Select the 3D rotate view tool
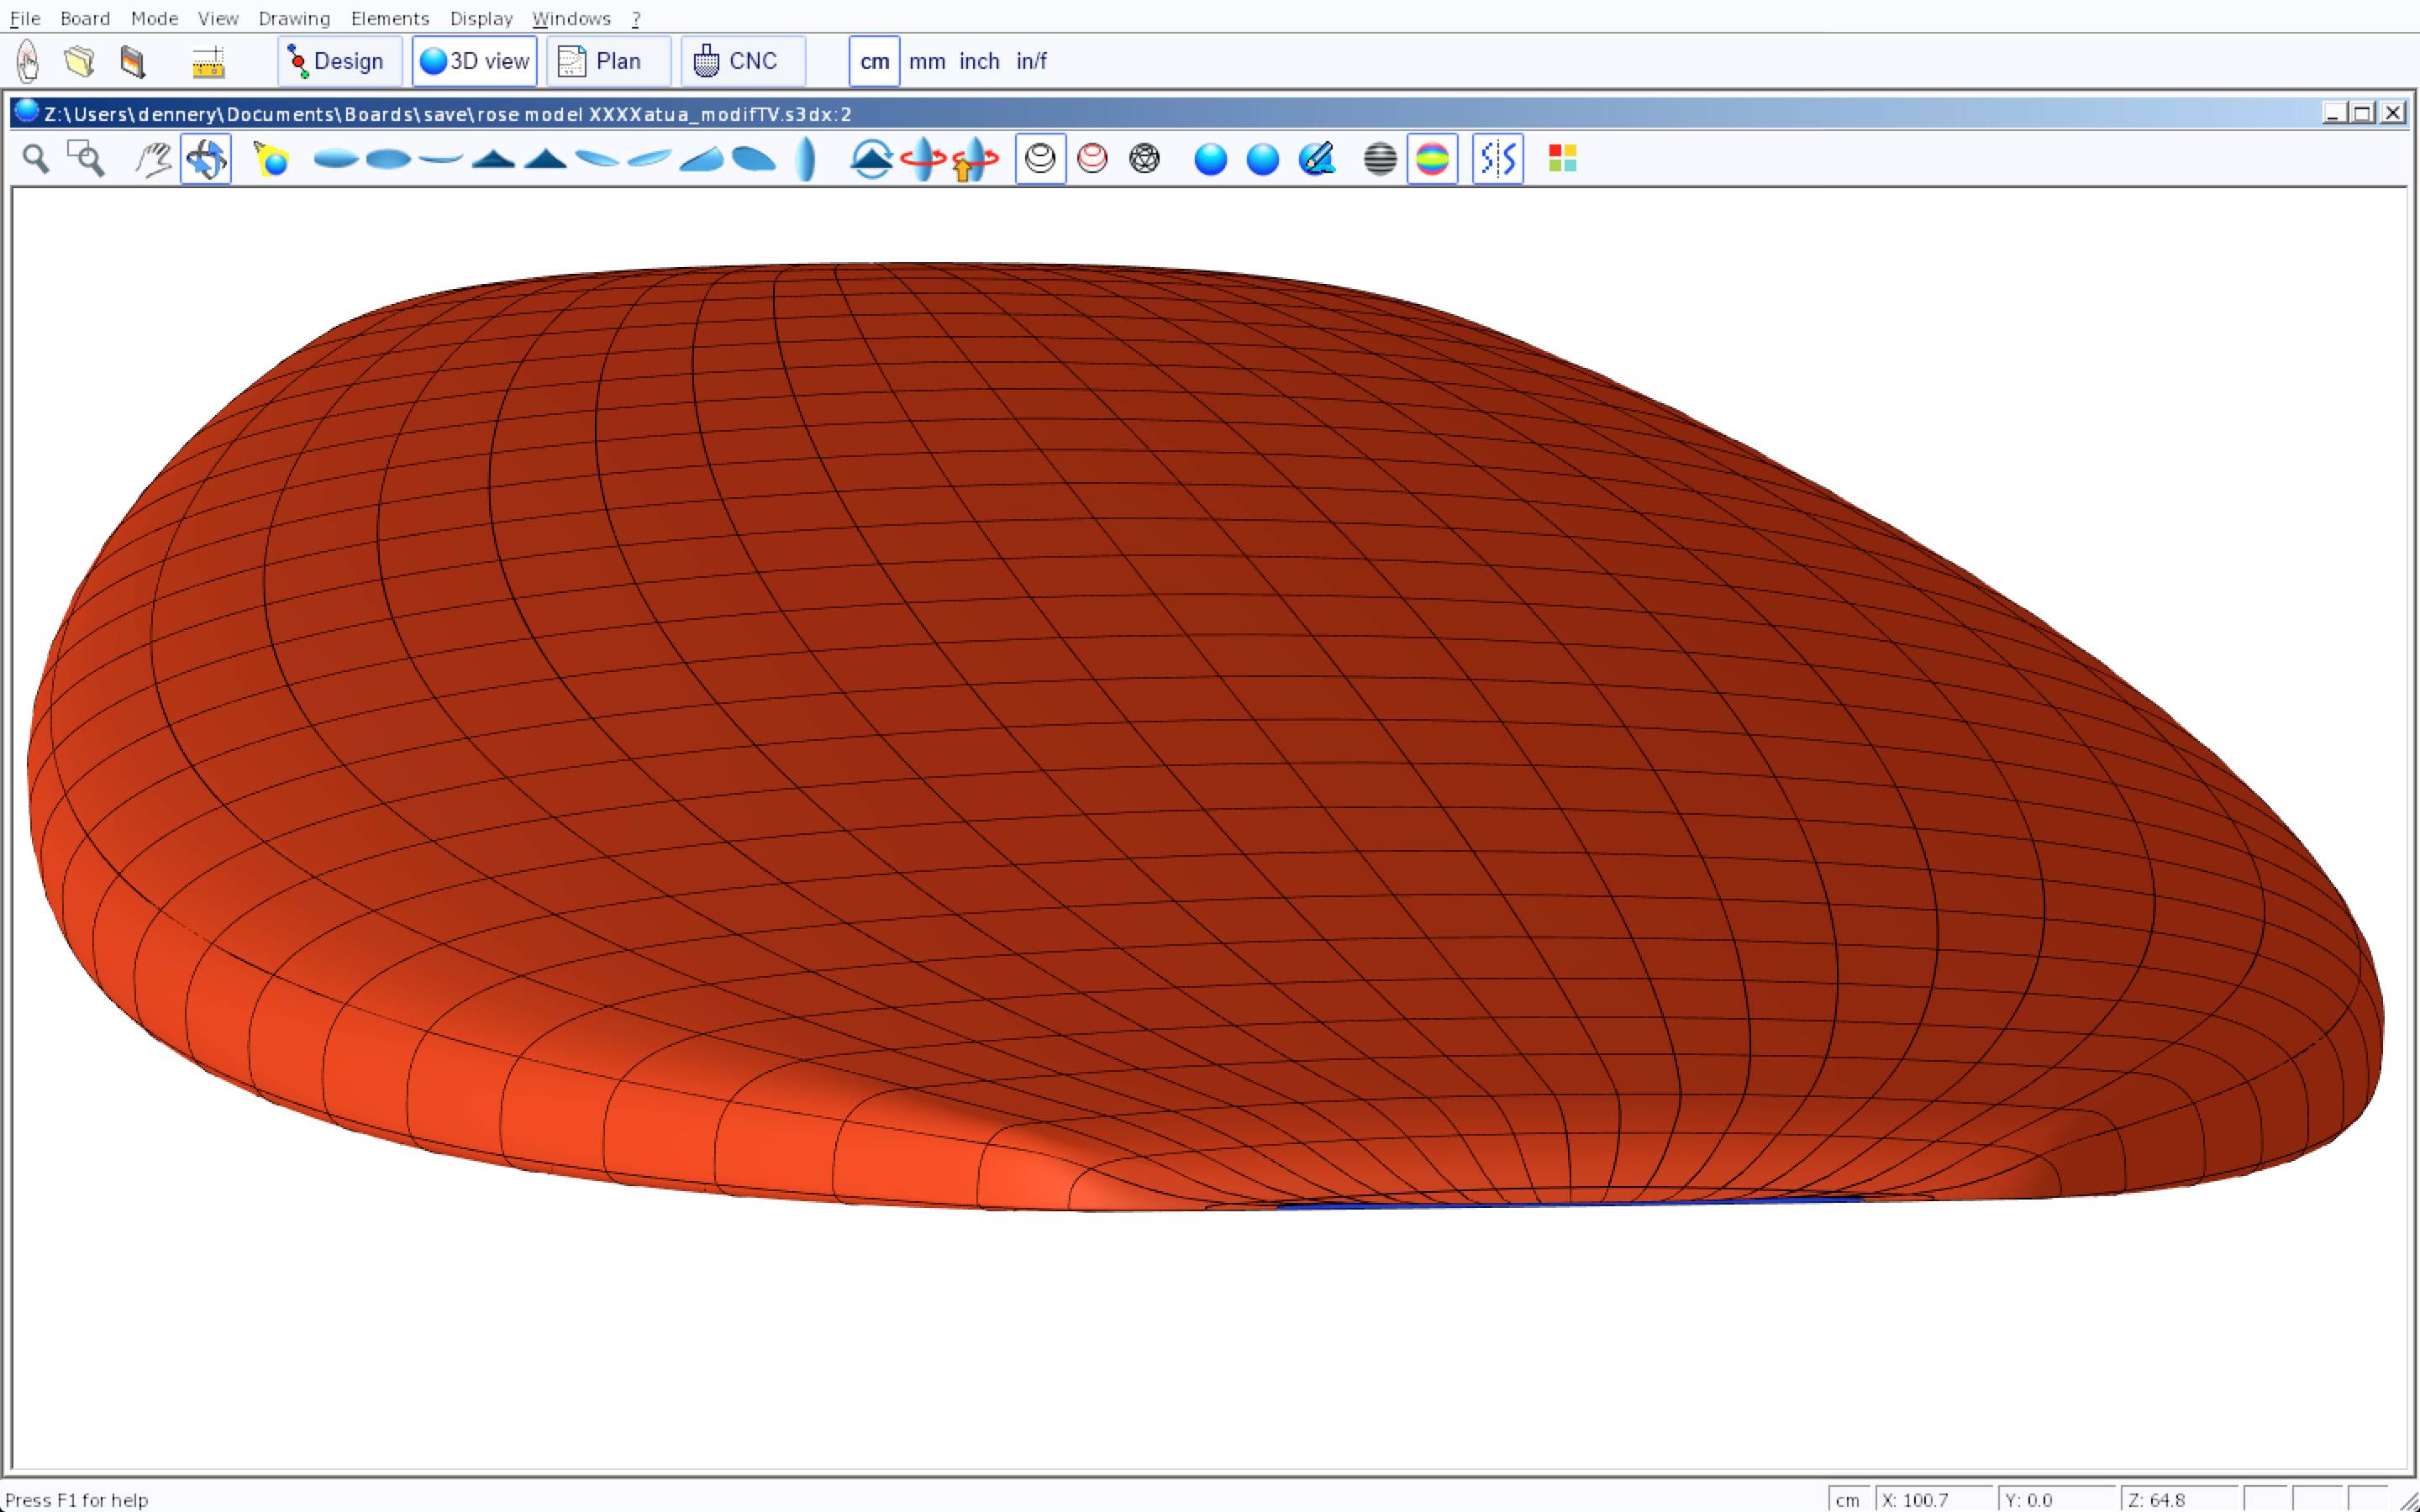Viewport: 2420px width, 1512px height. [206, 159]
